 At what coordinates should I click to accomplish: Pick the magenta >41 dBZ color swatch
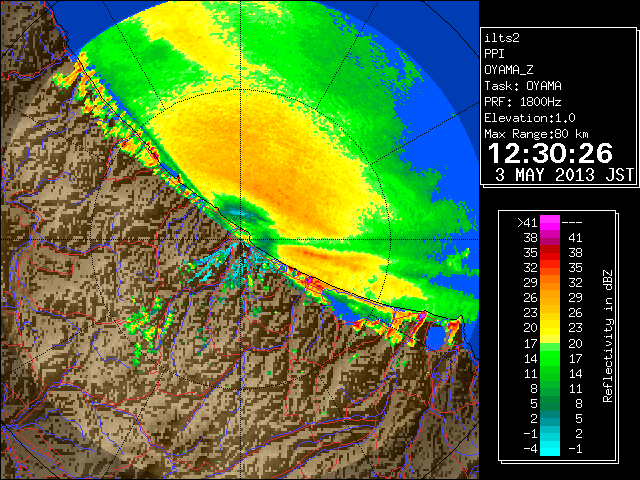click(x=550, y=223)
